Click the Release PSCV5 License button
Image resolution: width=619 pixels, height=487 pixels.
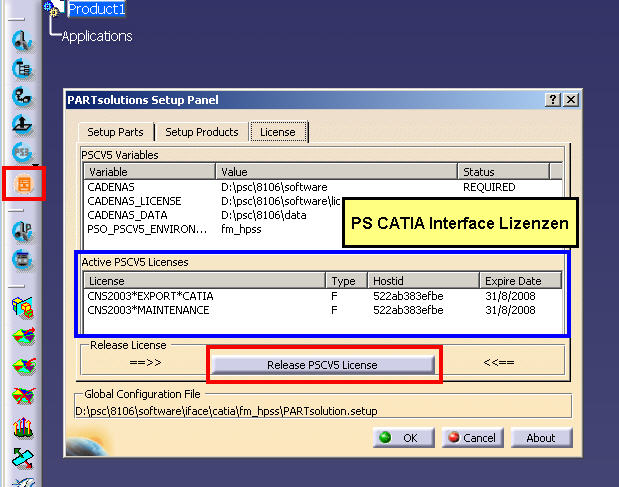tap(323, 365)
